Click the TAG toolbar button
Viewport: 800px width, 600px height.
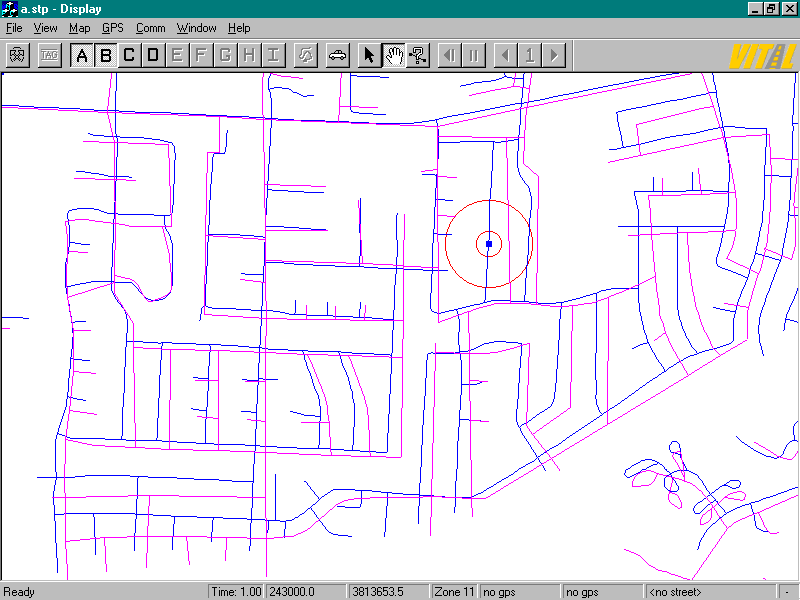[x=49, y=55]
